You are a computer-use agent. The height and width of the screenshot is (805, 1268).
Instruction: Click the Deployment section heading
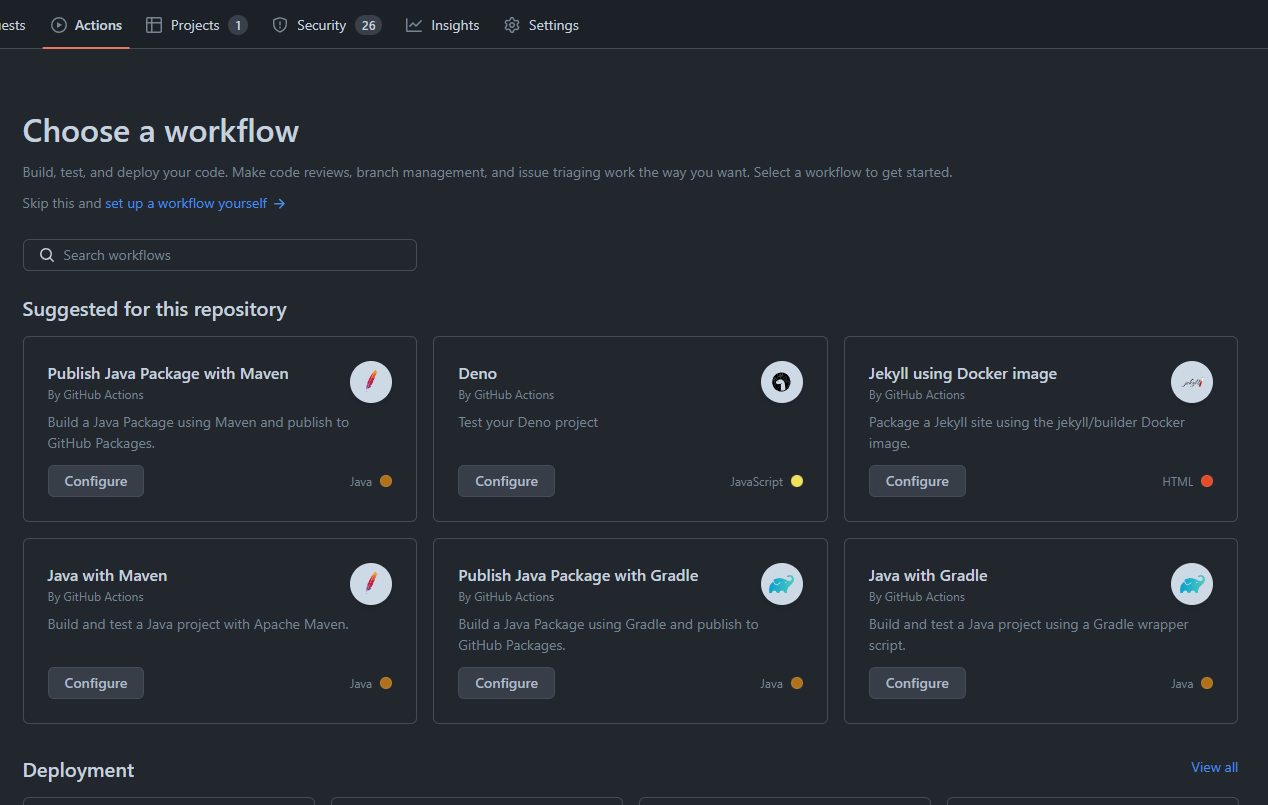click(78, 770)
